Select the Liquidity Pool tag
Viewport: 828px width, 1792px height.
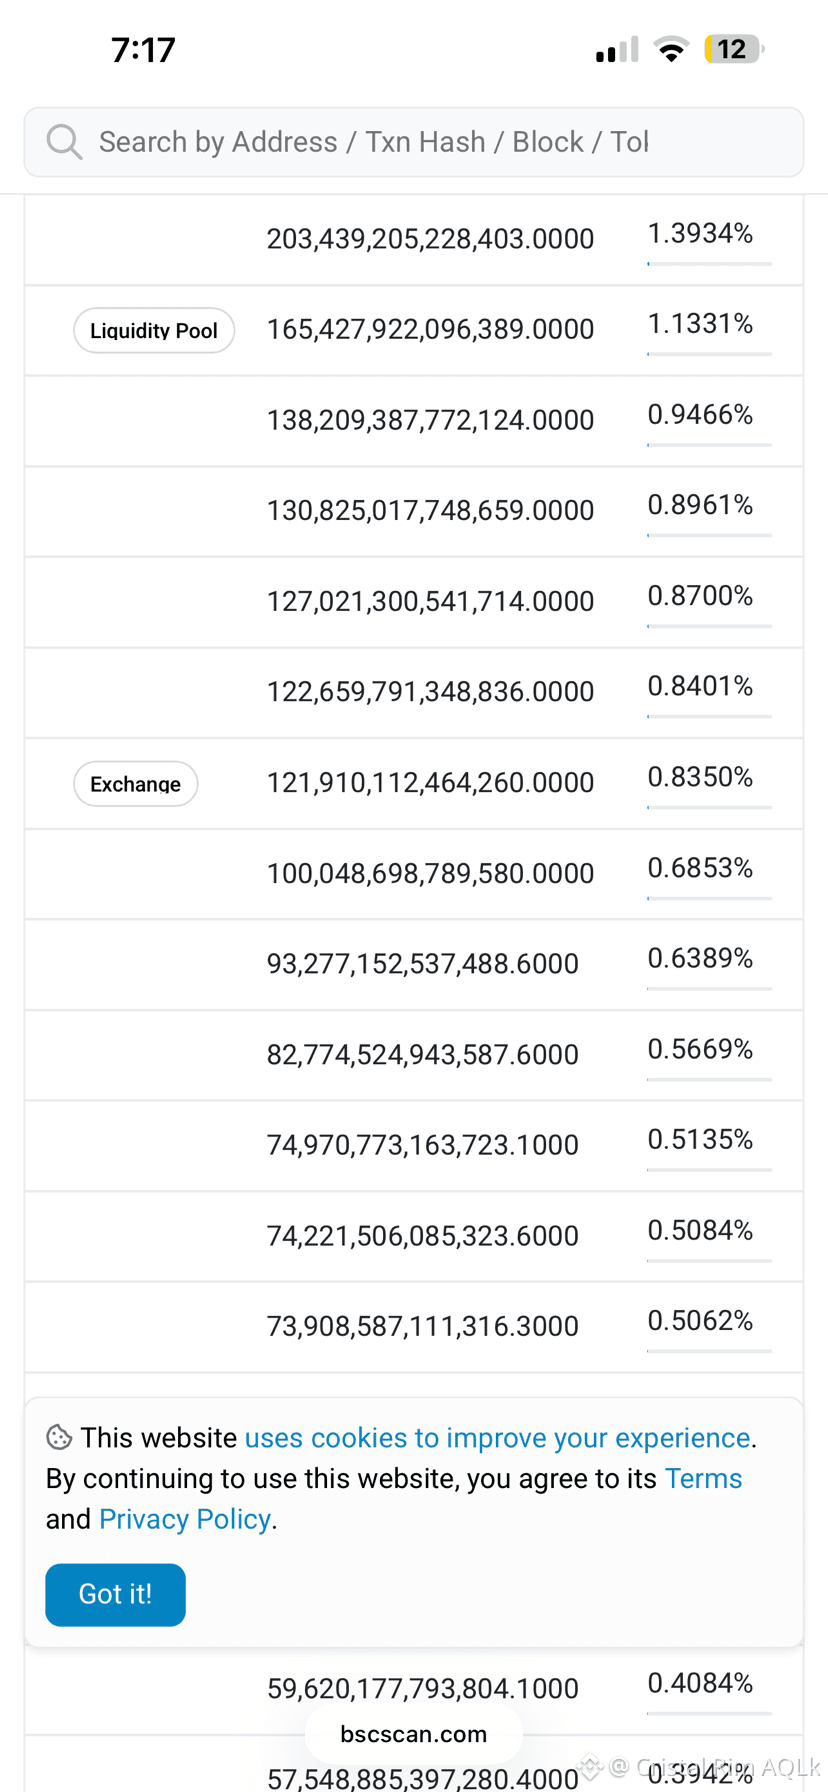pyautogui.click(x=154, y=331)
